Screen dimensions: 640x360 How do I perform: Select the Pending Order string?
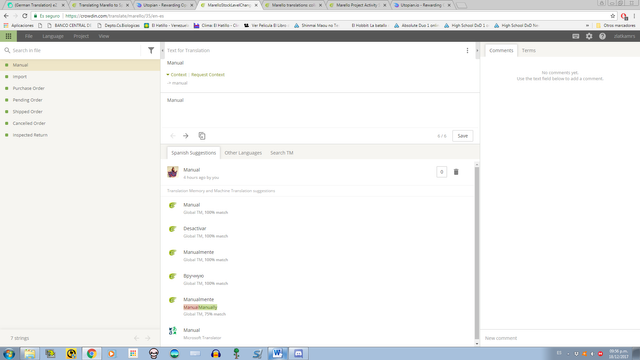80,100
